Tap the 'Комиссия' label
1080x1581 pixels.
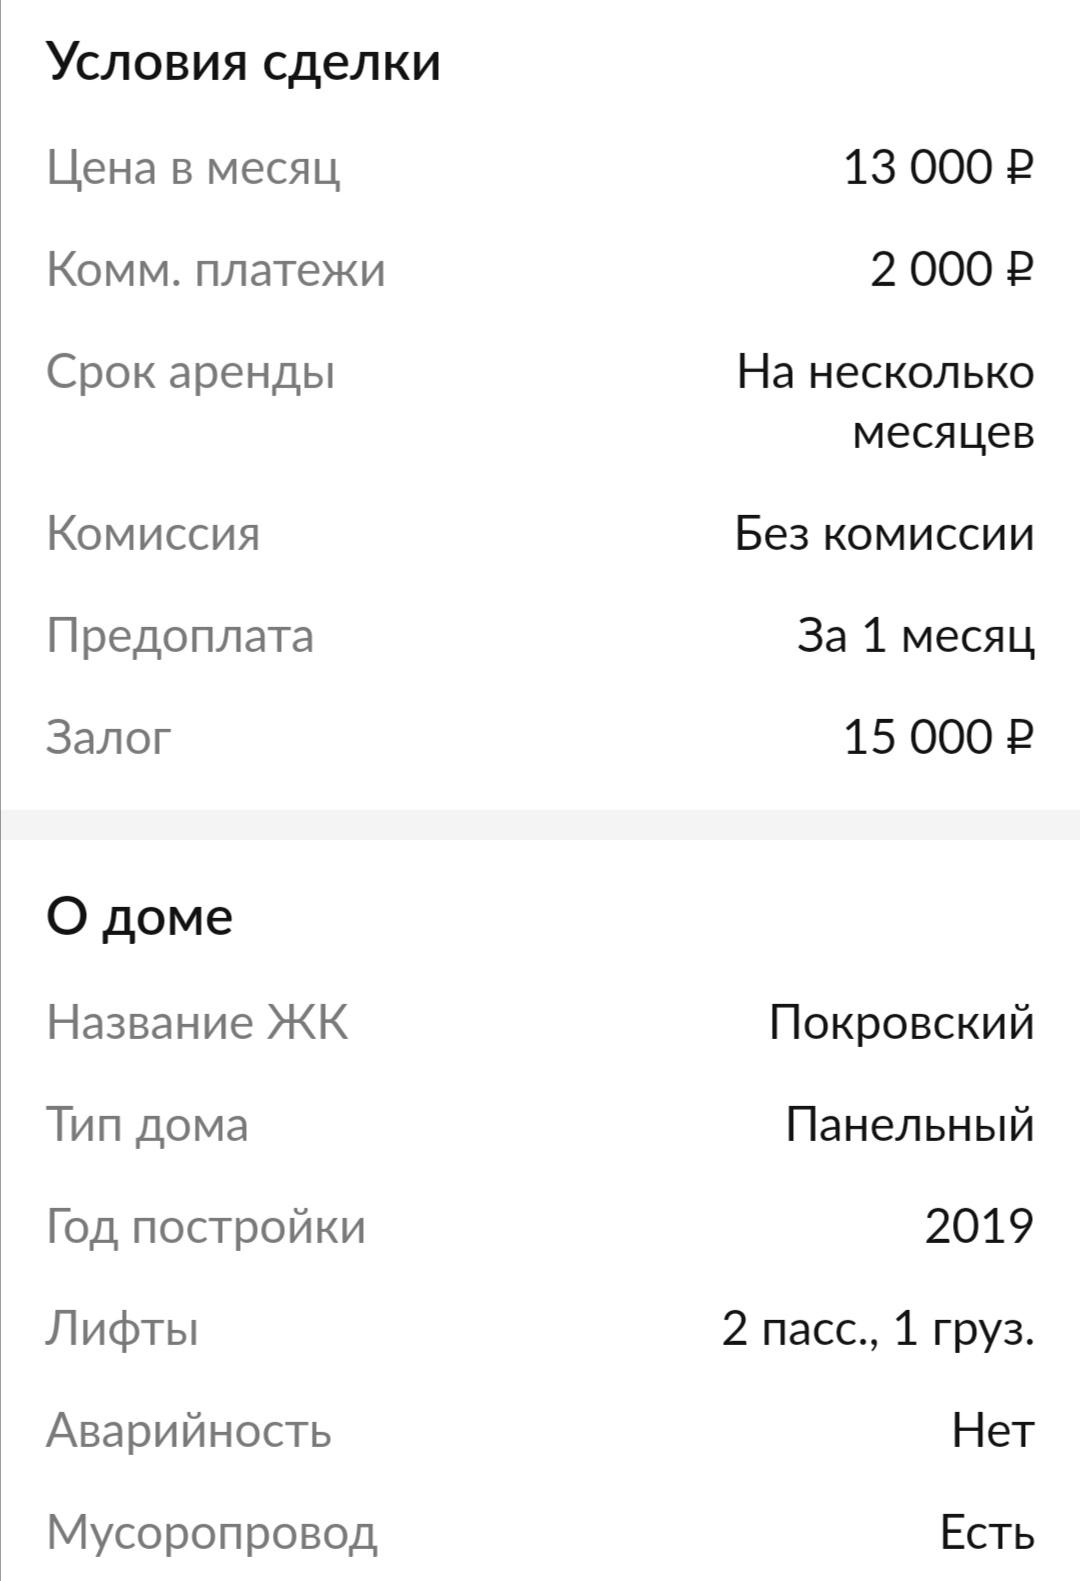[152, 533]
